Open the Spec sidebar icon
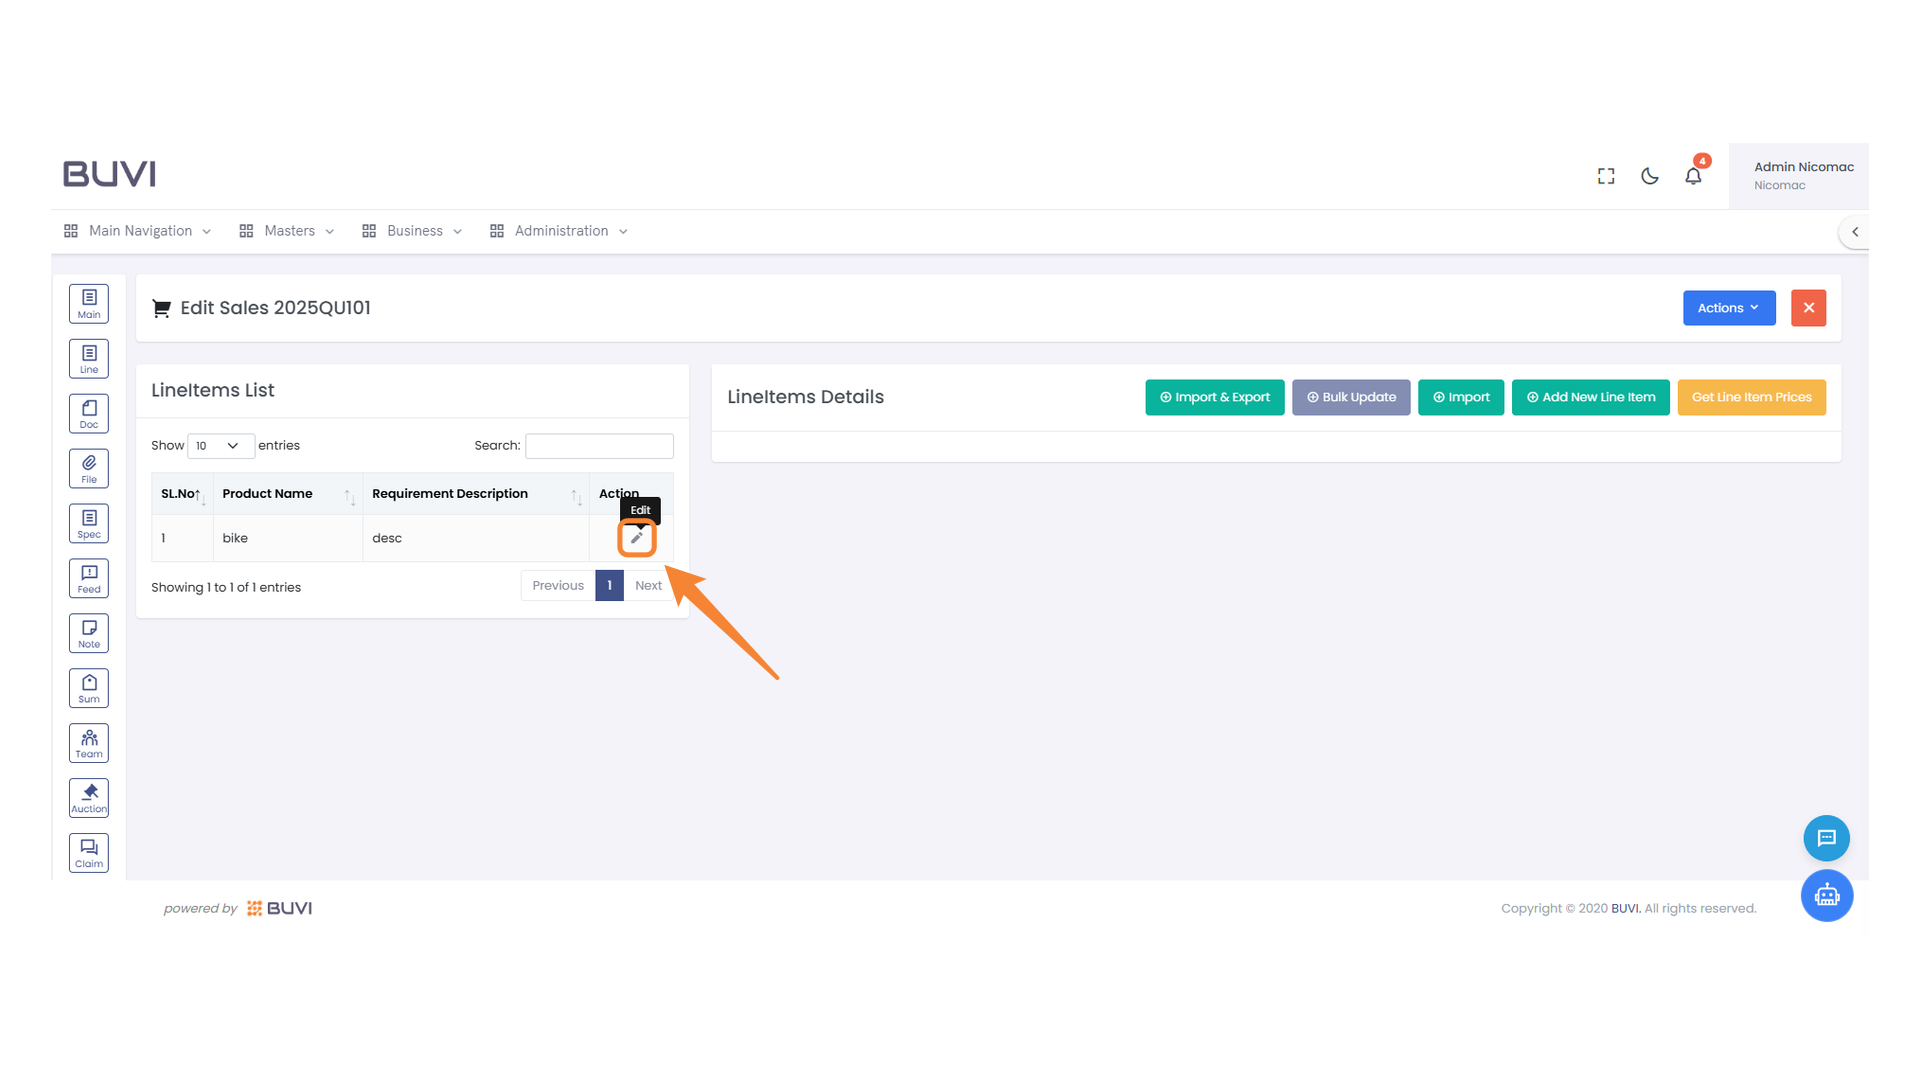1920x1080 pixels. coord(89,523)
